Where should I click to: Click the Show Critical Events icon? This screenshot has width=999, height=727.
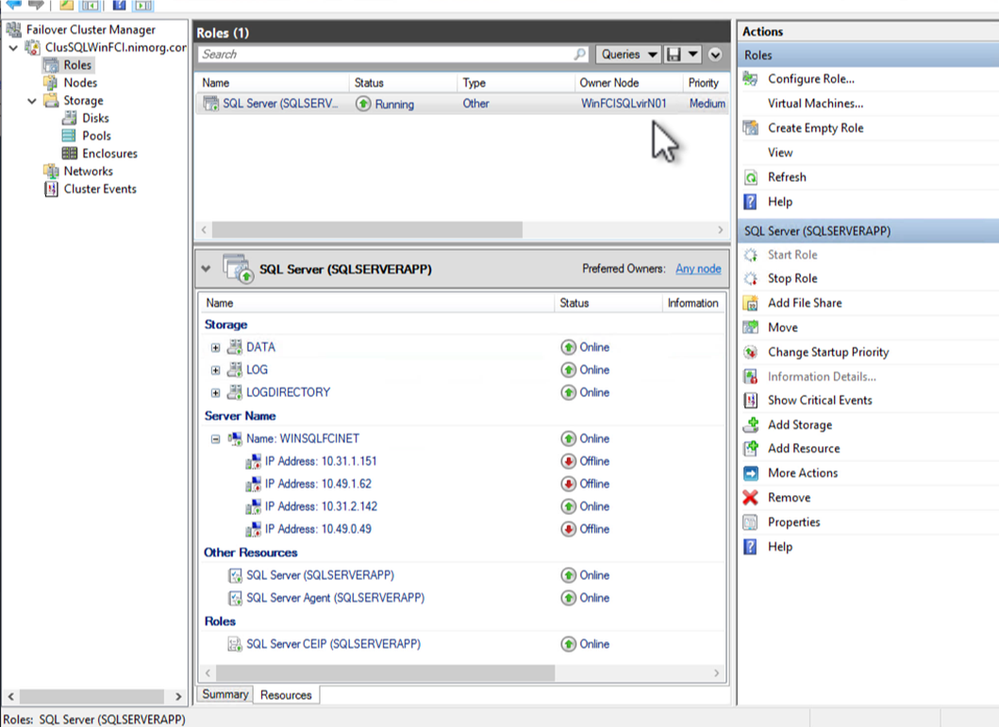[751, 400]
